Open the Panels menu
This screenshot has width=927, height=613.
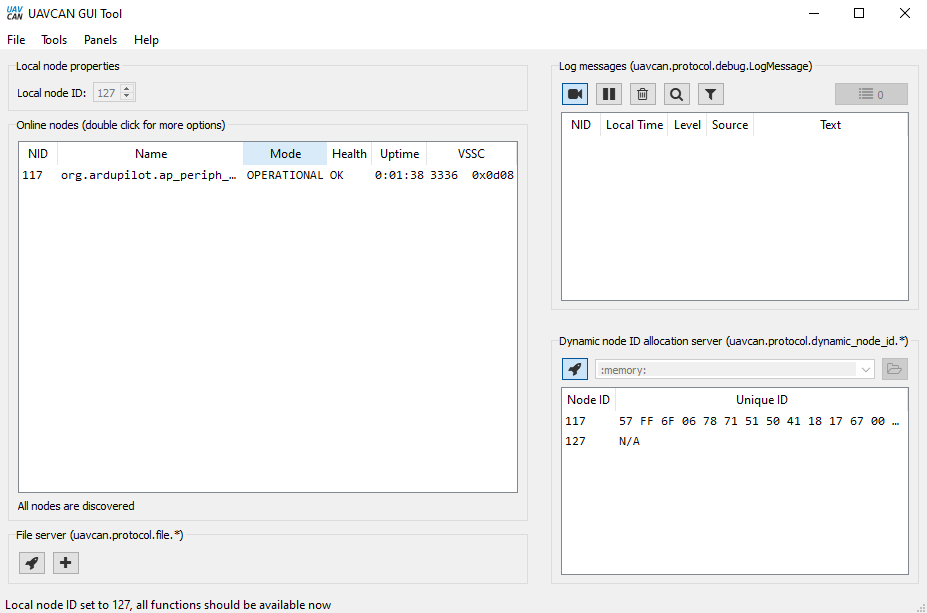coord(100,40)
